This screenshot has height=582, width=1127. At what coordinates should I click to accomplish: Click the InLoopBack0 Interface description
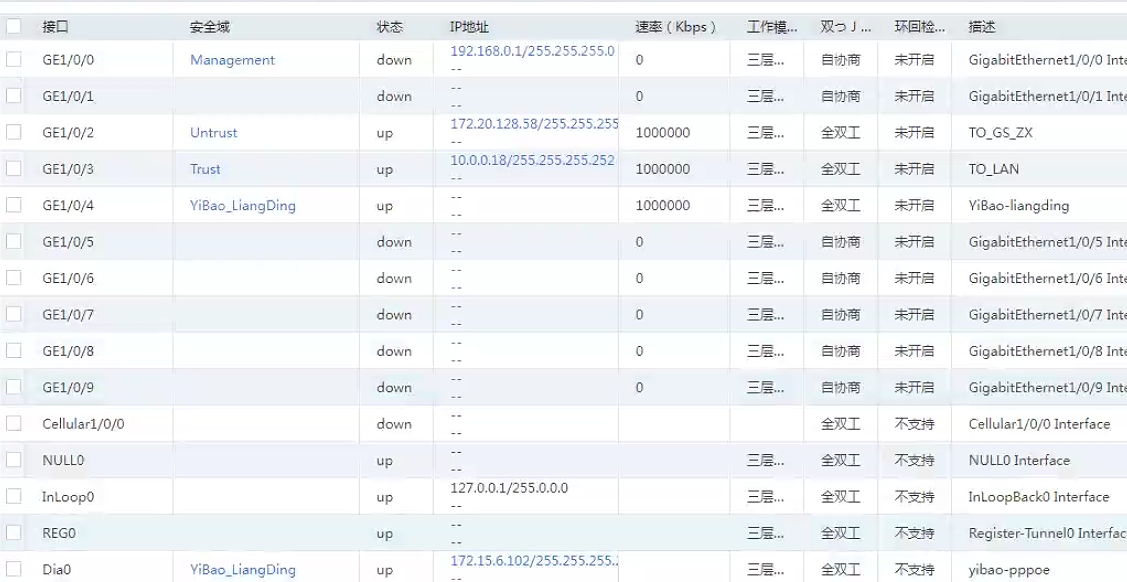click(x=1039, y=497)
